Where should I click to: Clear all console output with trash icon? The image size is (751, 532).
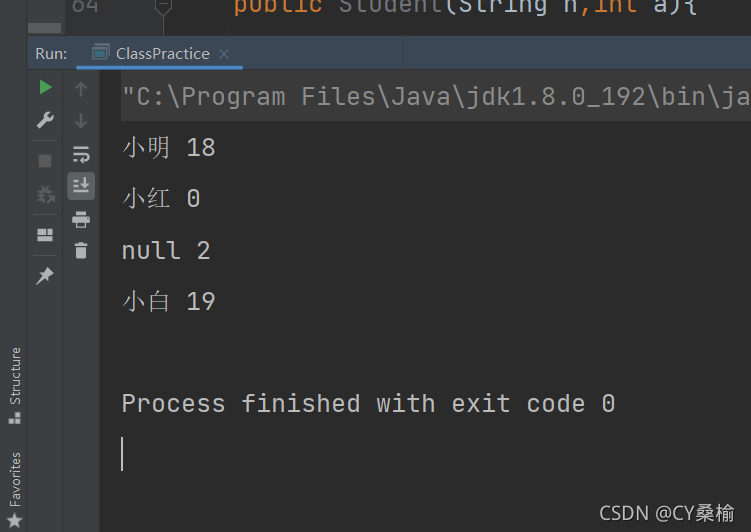point(81,250)
